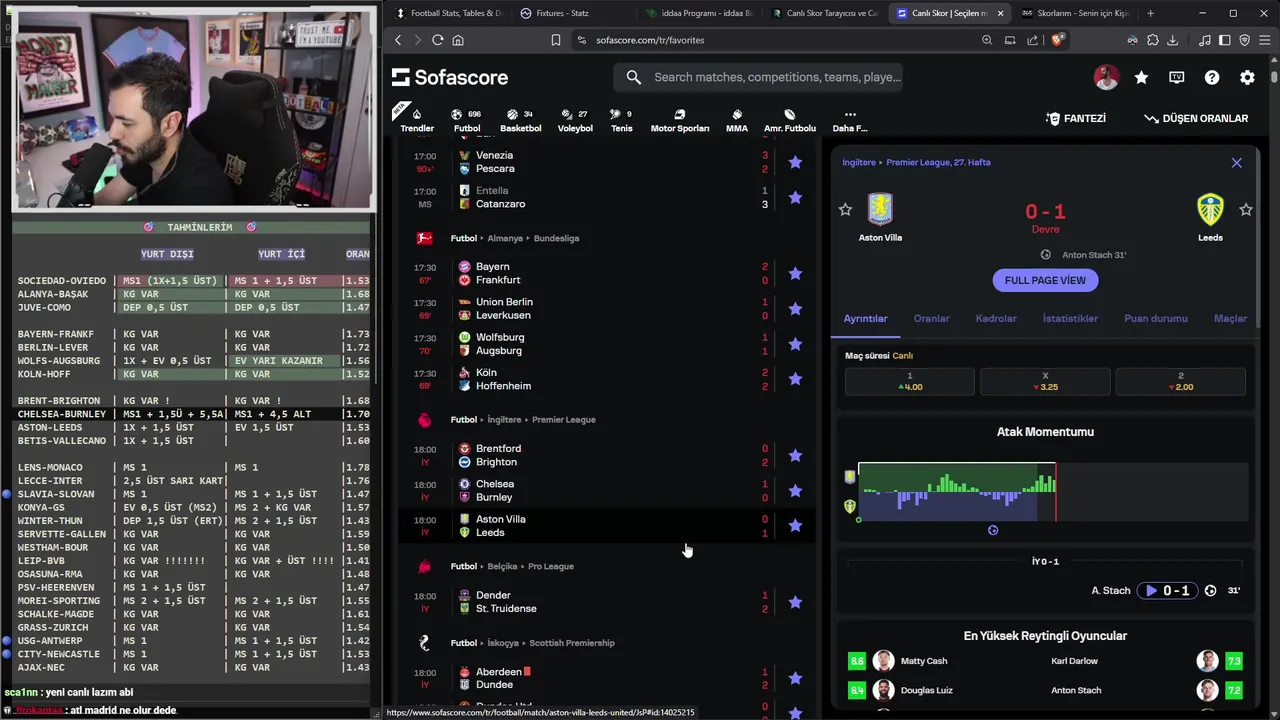Open the MMA category
The height and width of the screenshot is (720, 1280).
click(x=737, y=120)
